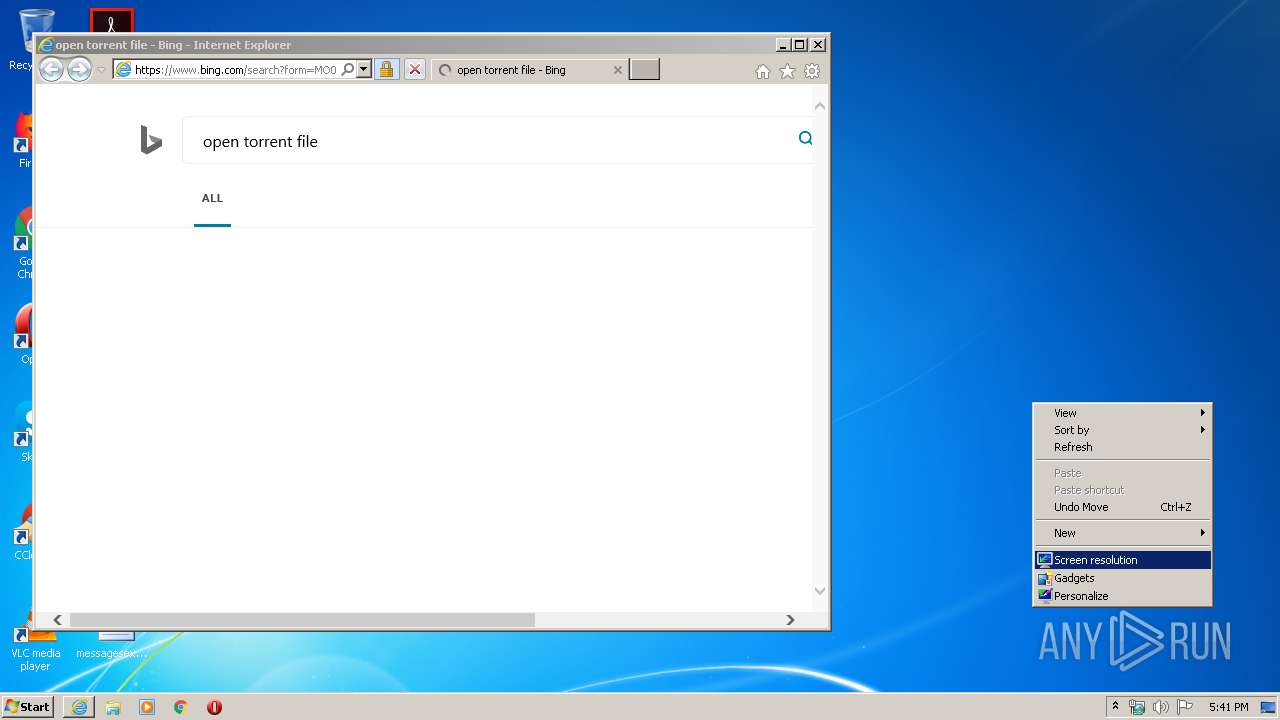Open Windows Media Player taskbar icon
Viewport: 1280px width, 720px height.
(x=147, y=707)
